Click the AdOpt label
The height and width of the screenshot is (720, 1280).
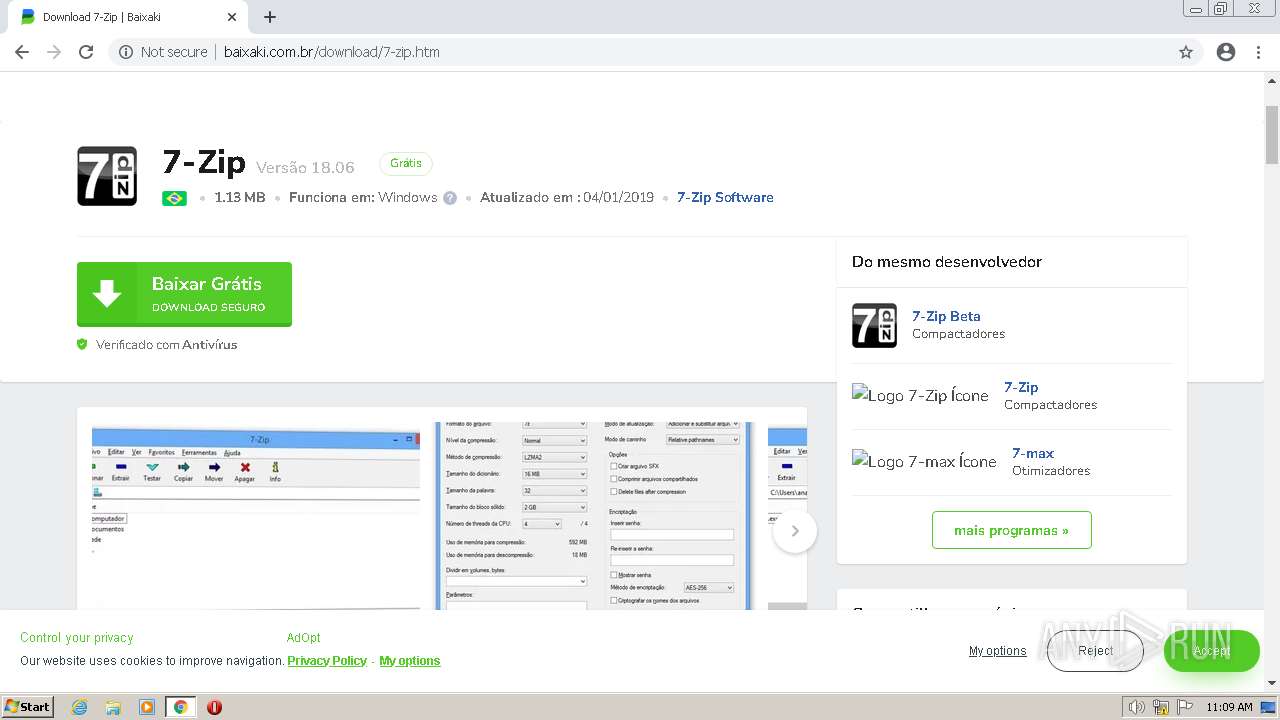coord(304,638)
